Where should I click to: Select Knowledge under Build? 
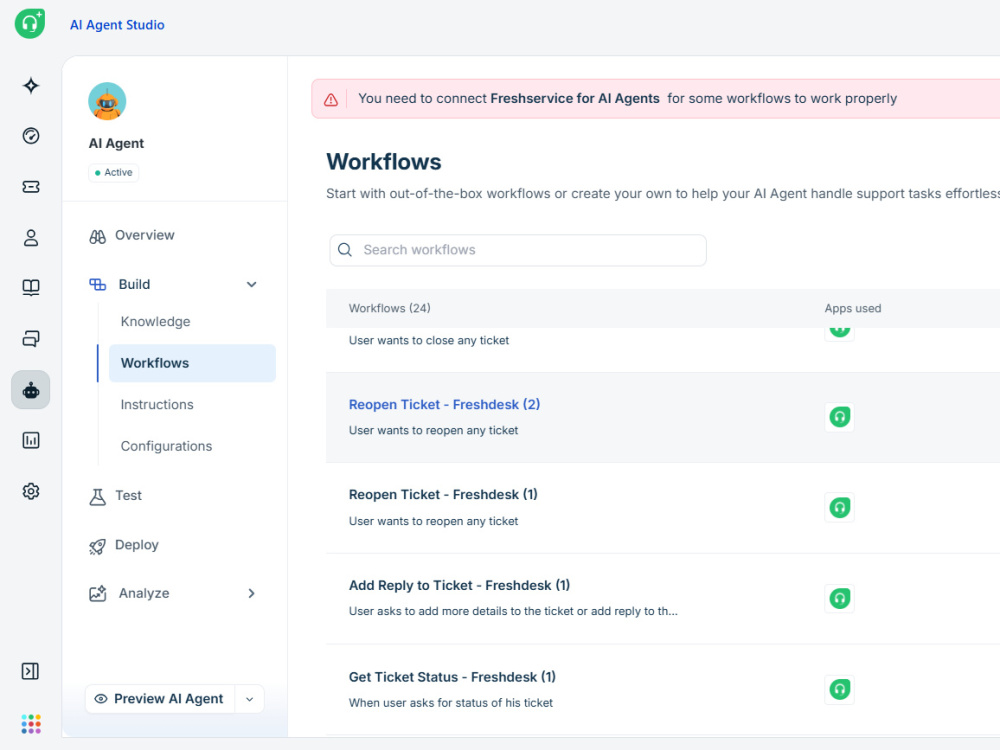coord(156,321)
